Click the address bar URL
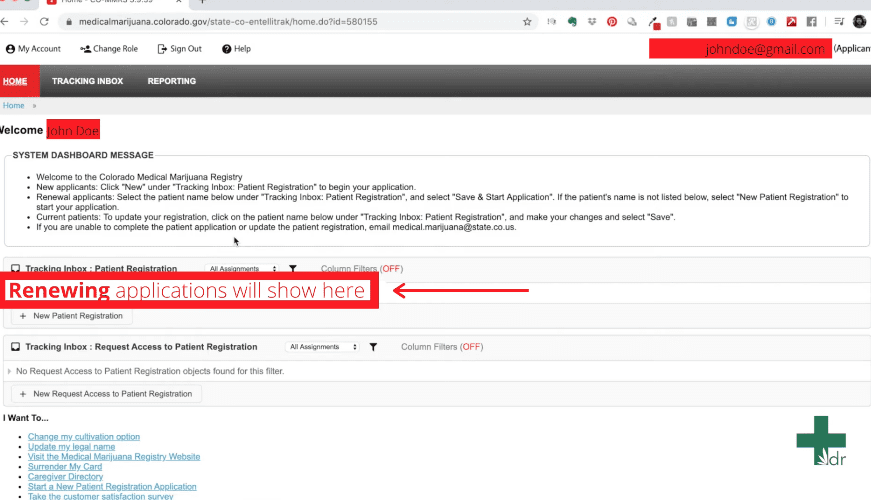The image size is (871, 500). pyautogui.click(x=228, y=22)
